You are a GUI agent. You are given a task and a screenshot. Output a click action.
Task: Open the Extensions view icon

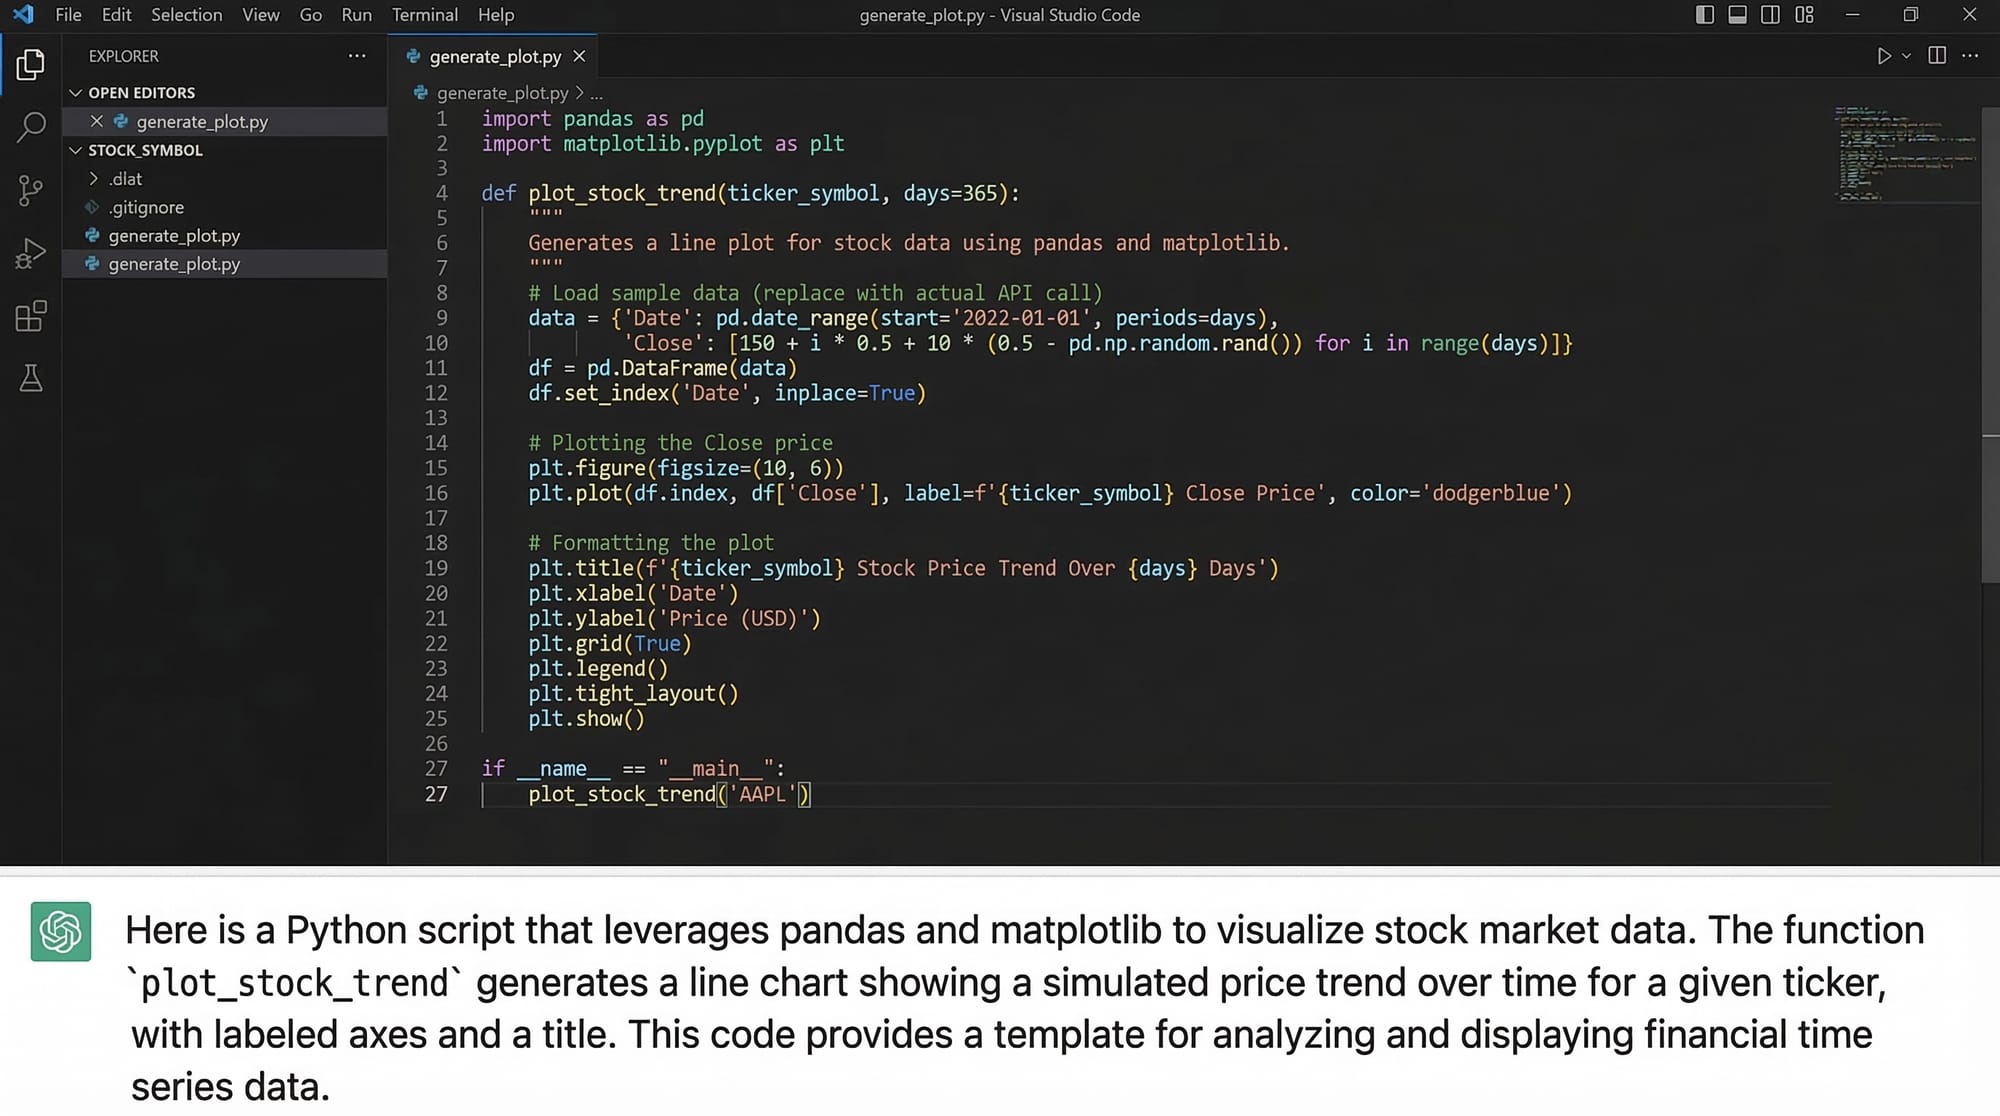[30, 316]
